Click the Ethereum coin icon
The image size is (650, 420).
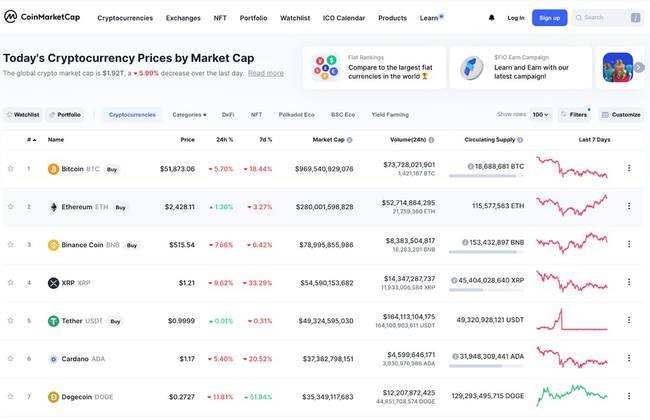53,207
